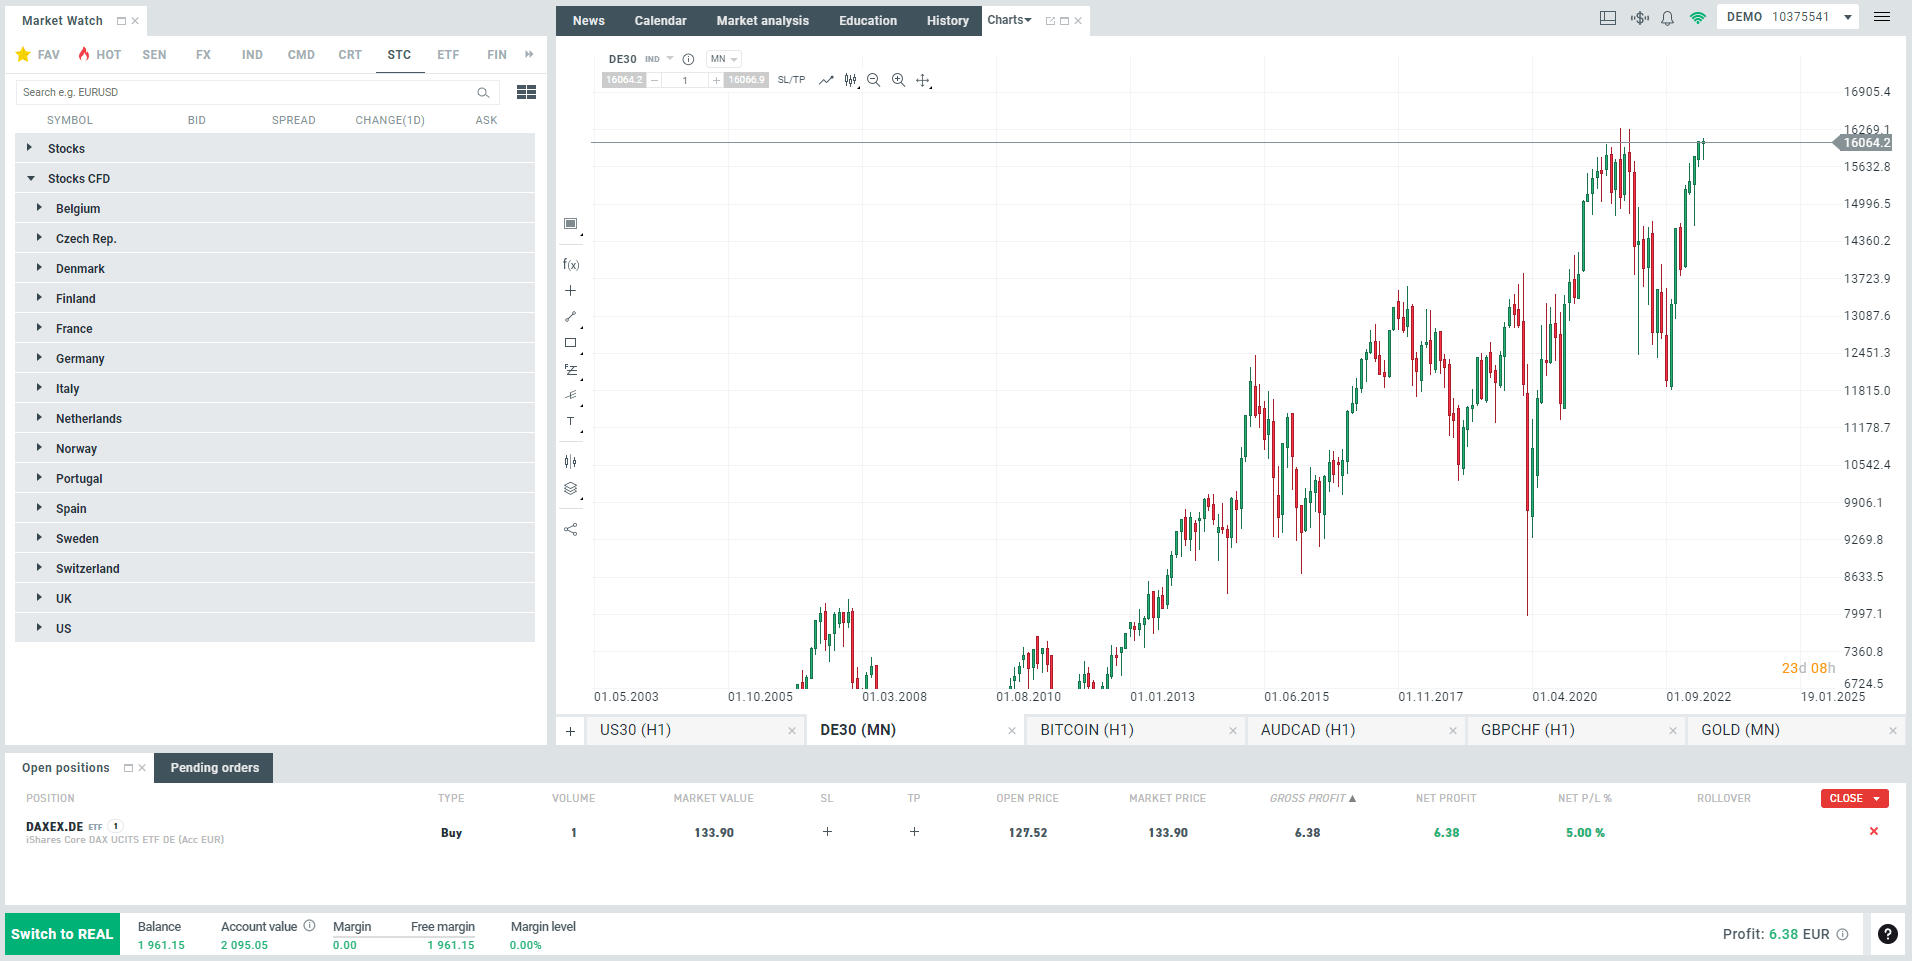This screenshot has width=1912, height=961.
Task: Zoom out on the DE30 chart
Action: coord(873,80)
